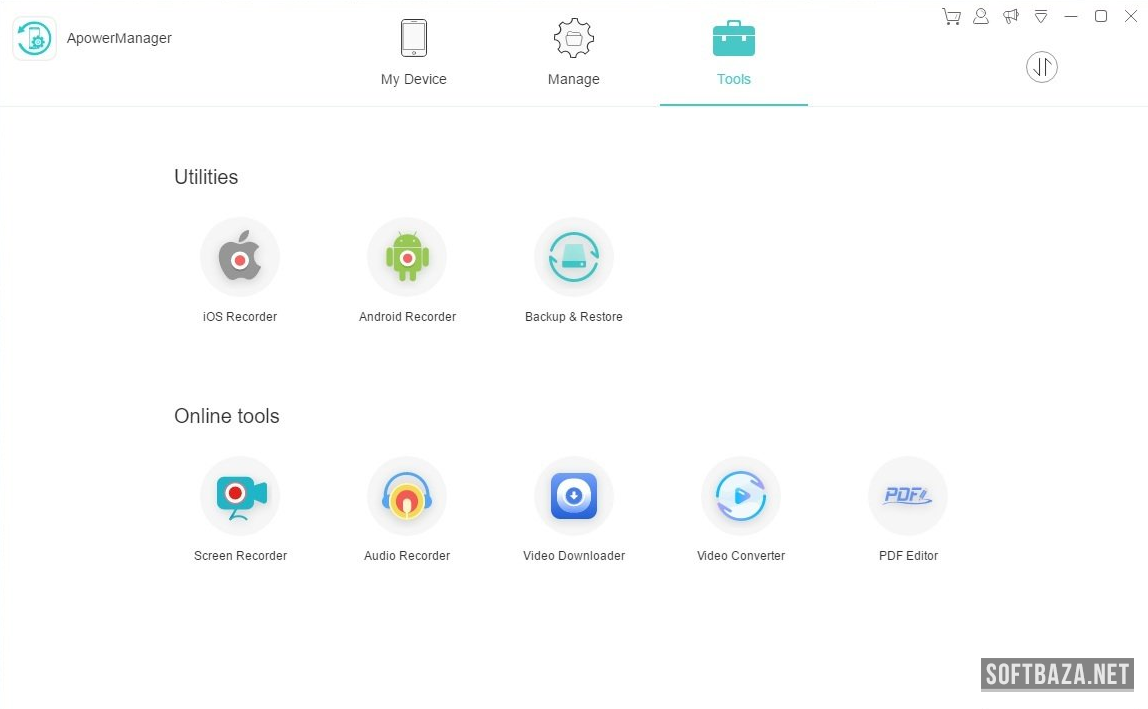This screenshot has height=709, width=1148.
Task: Launch the Video Downloader
Action: click(x=574, y=496)
